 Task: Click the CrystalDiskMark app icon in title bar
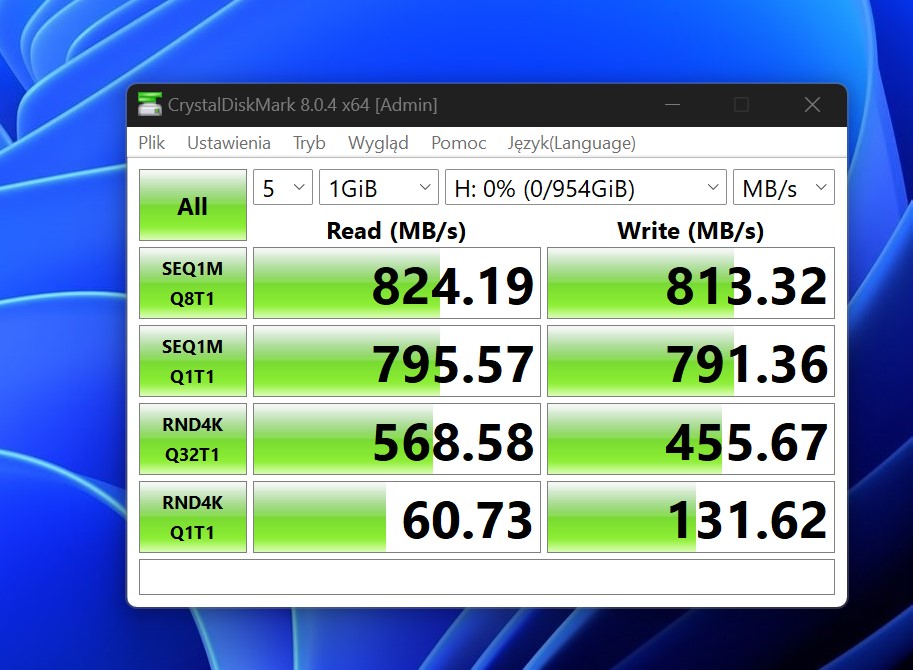pyautogui.click(x=150, y=105)
